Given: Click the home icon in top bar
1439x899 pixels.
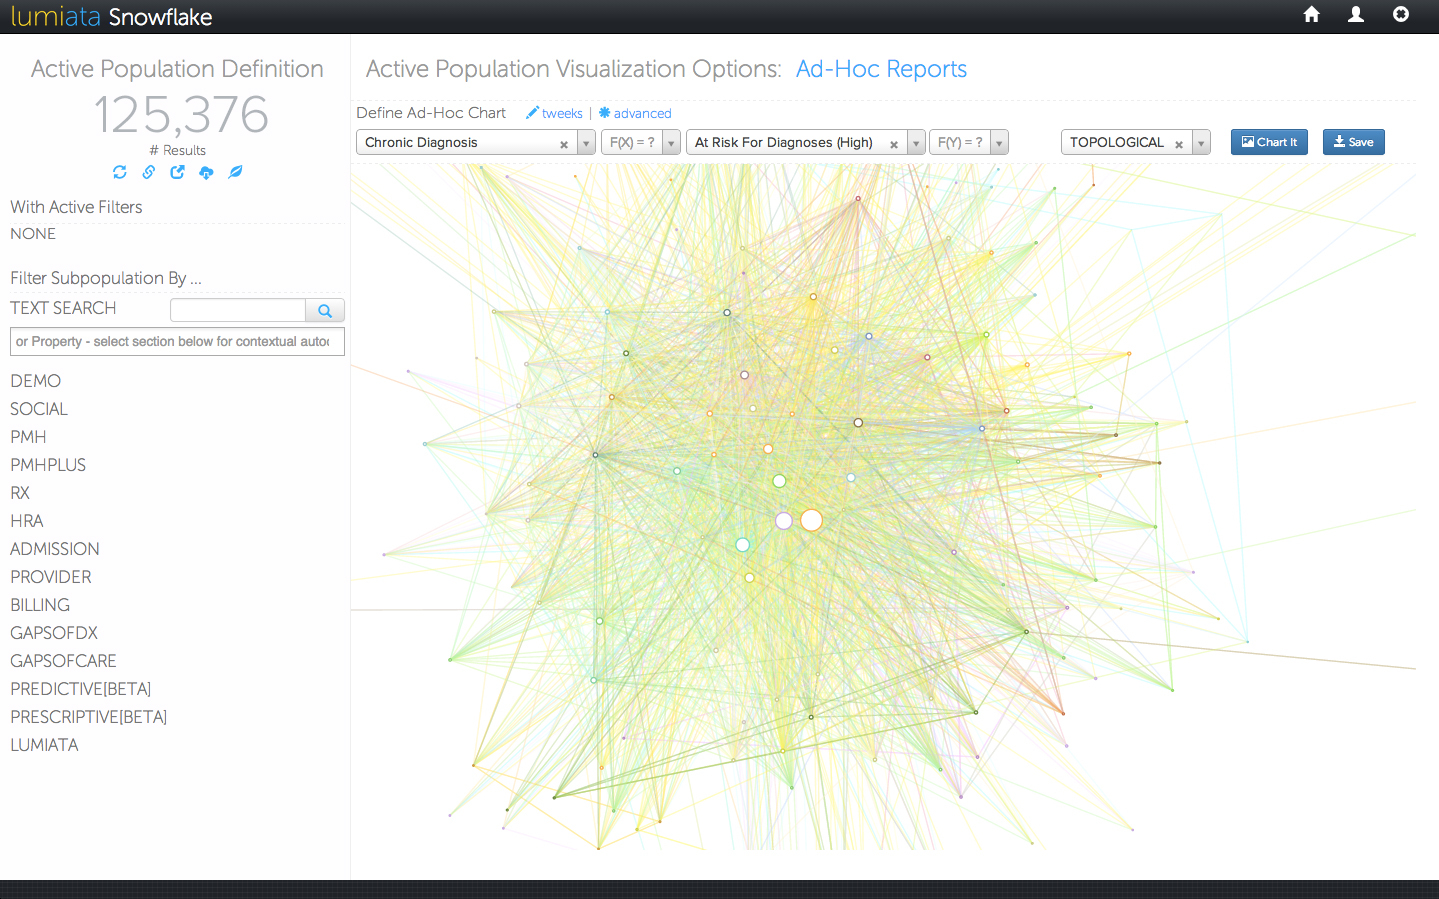Looking at the screenshot, I should [x=1312, y=14].
